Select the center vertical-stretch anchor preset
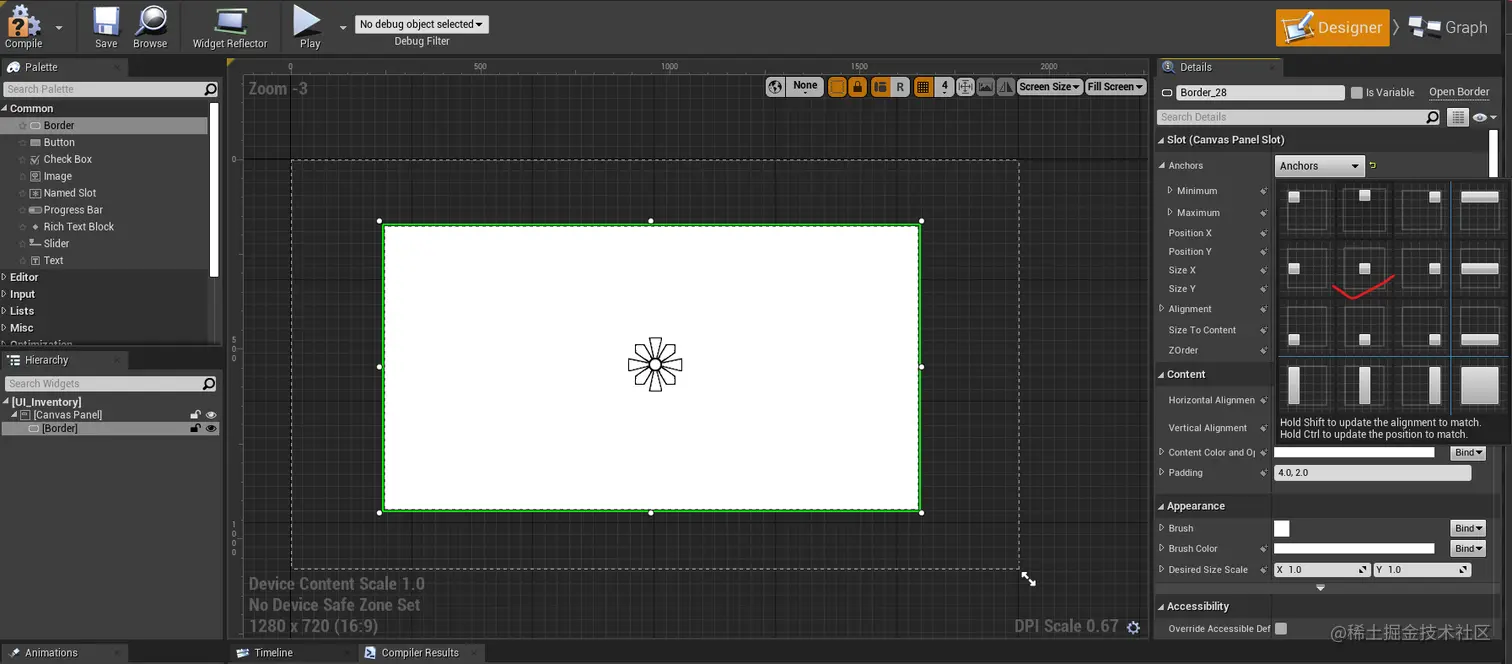Image resolution: width=1512 pixels, height=664 pixels. (x=1365, y=385)
